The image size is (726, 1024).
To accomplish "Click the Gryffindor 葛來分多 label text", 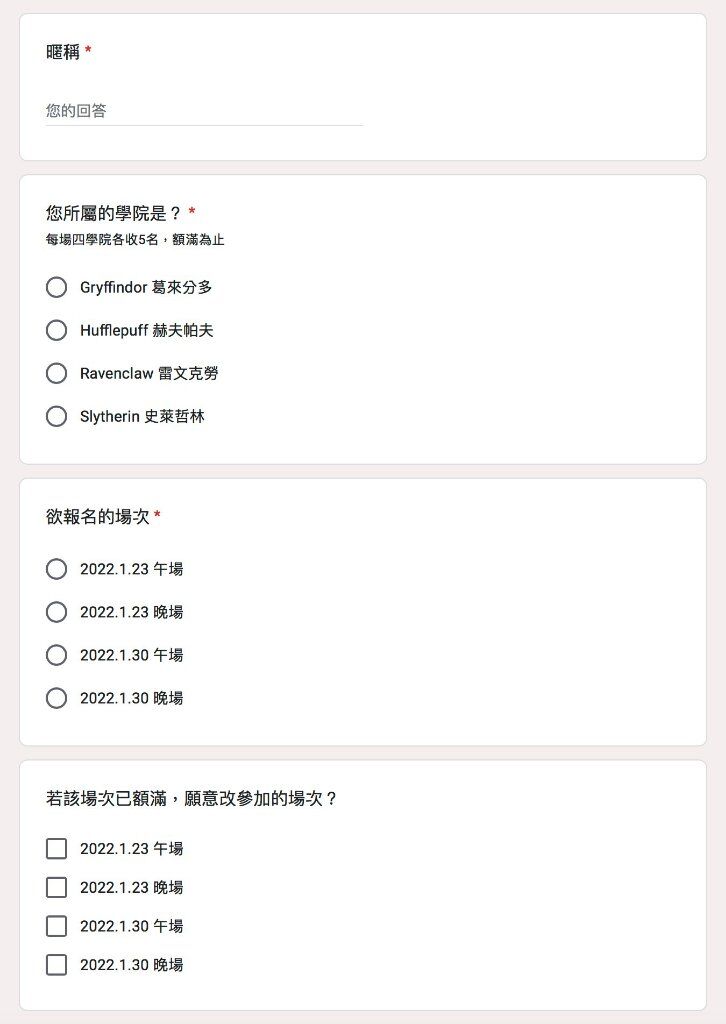I will point(146,287).
